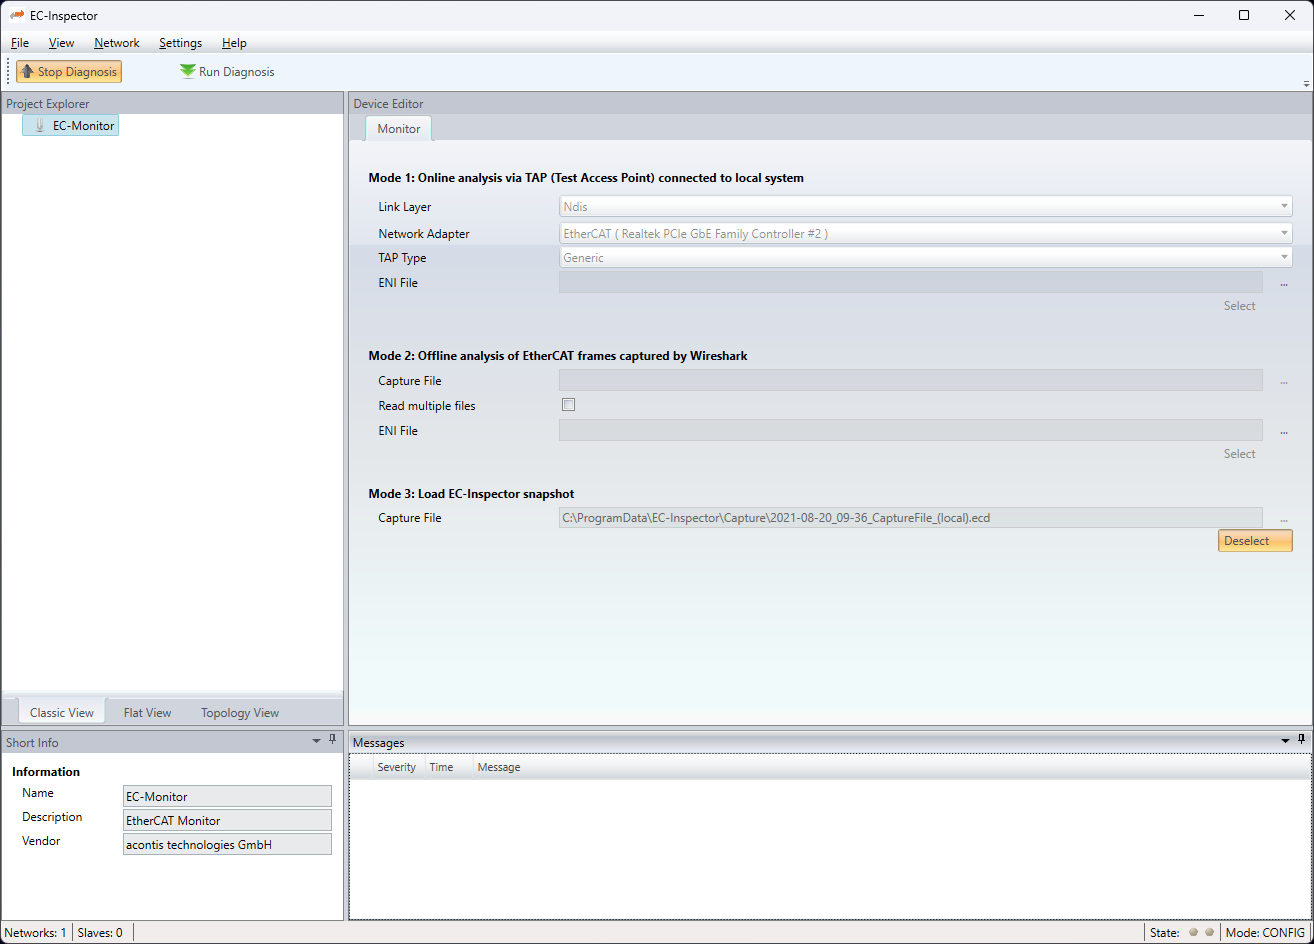
Task: Click the Stop Diagnosis toolbar button
Action: 69,72
